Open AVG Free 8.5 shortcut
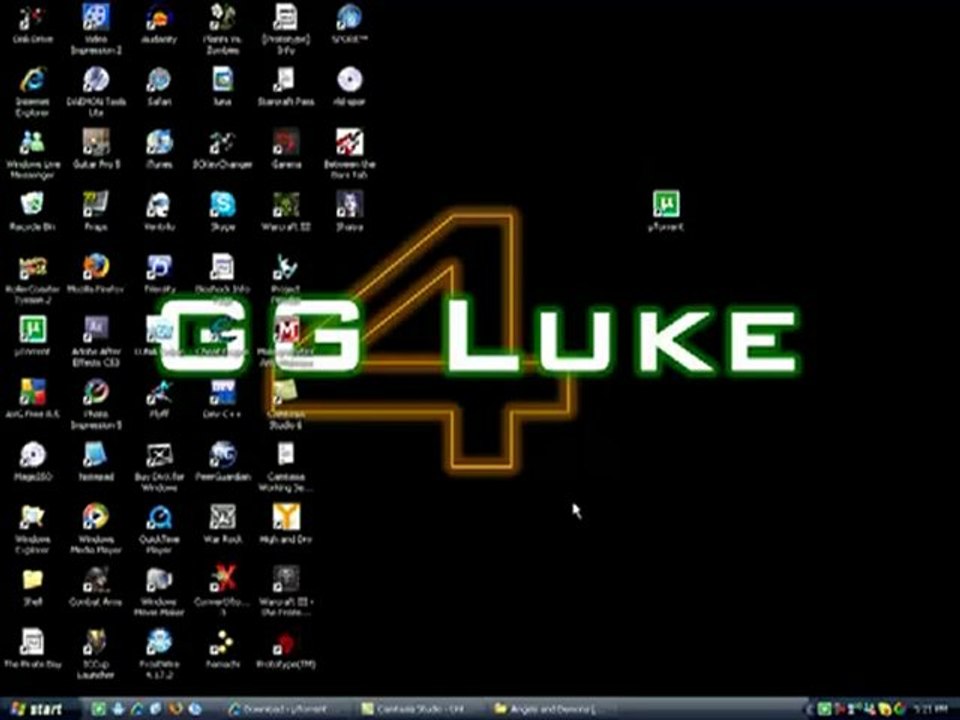 pos(32,399)
